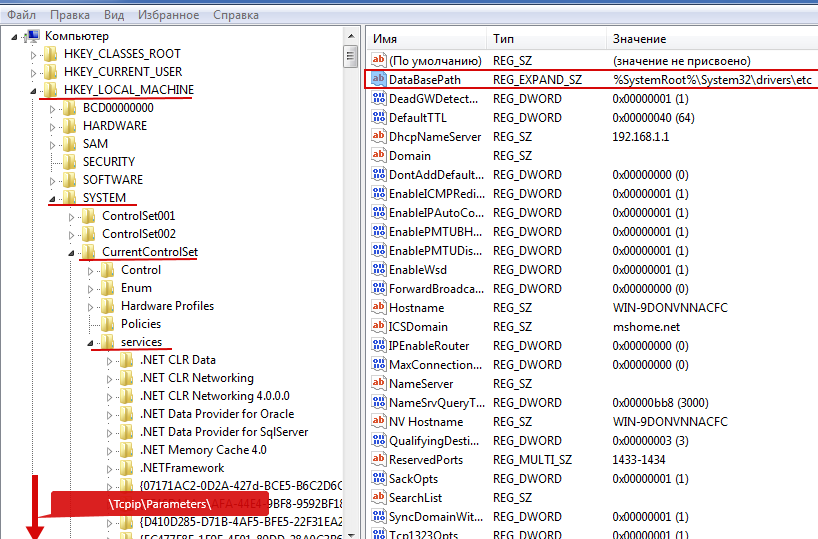Screen dimensions: 818x539
Task: Click the HKEY_CLASSES_ROOT folder icon
Action: (51, 54)
